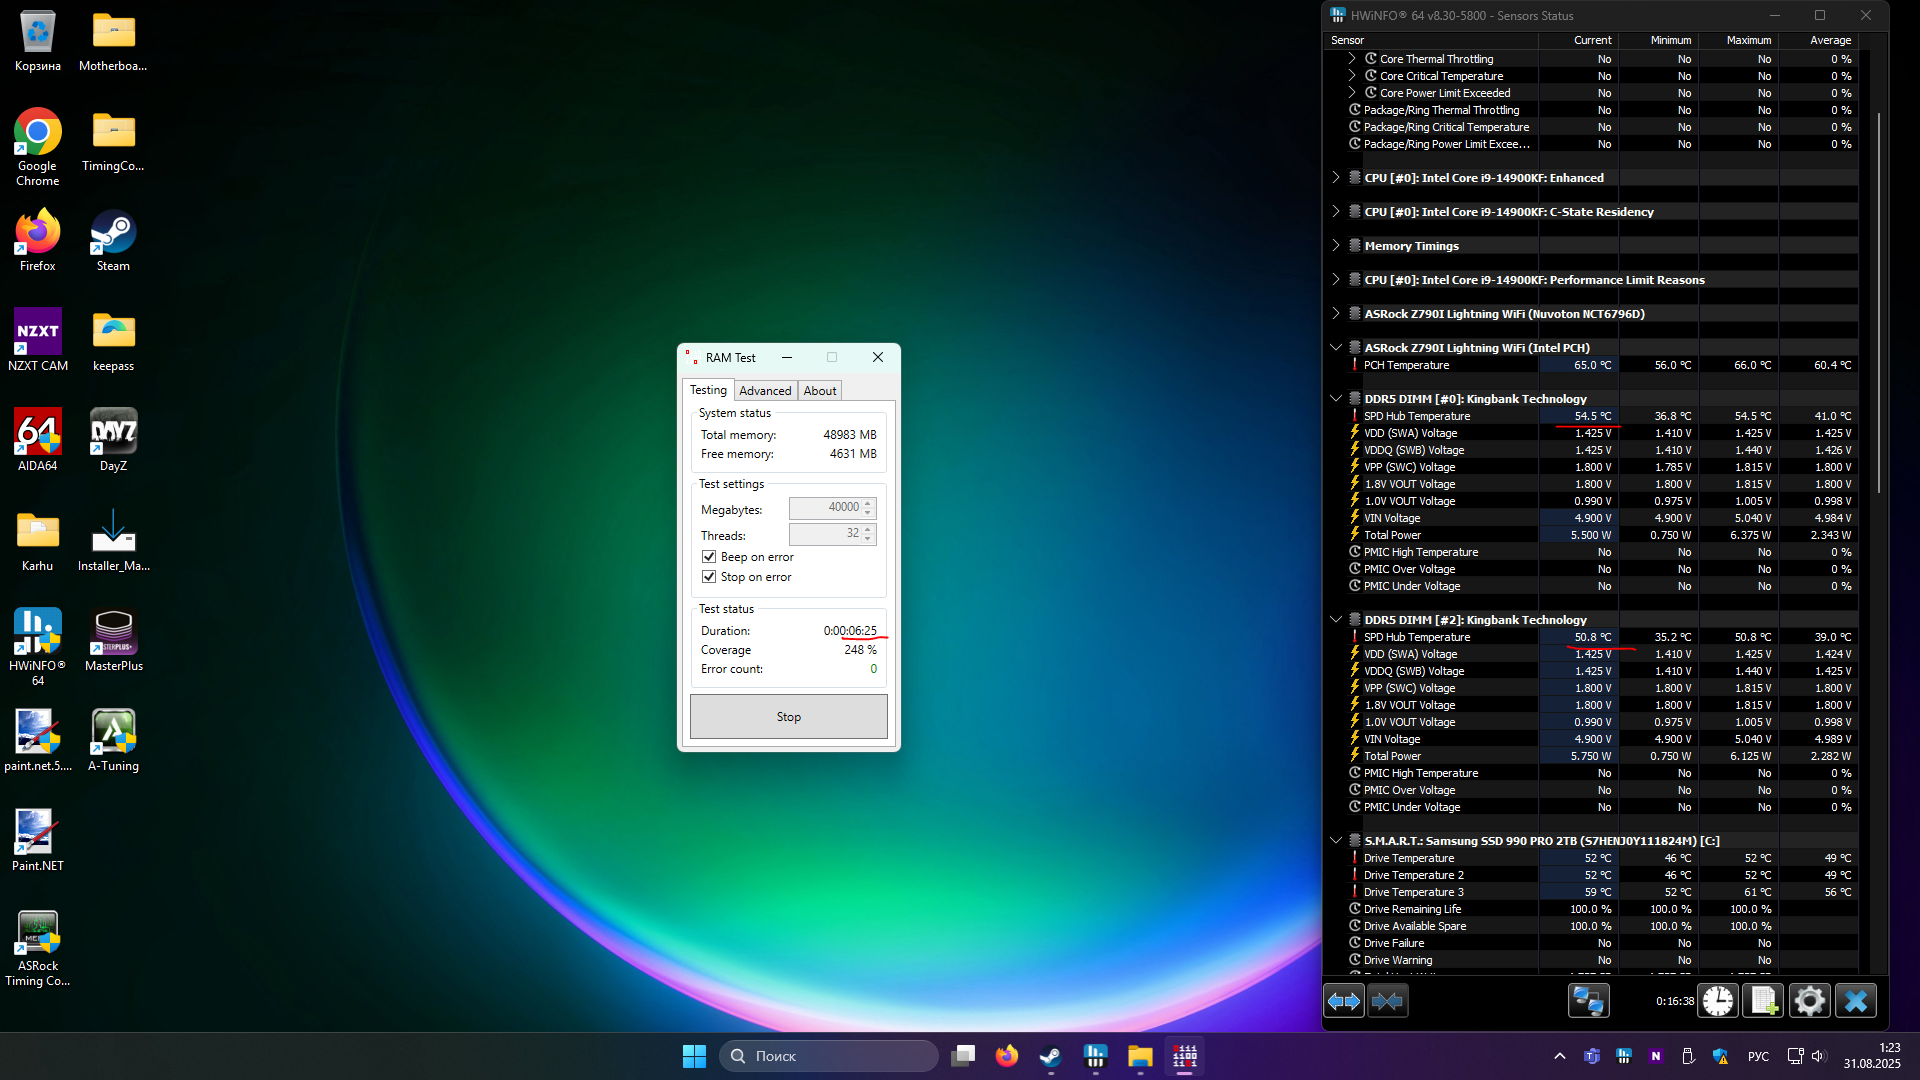Open Firefox desktop shortcut
Viewport: 1920px width, 1080px height.
point(38,240)
